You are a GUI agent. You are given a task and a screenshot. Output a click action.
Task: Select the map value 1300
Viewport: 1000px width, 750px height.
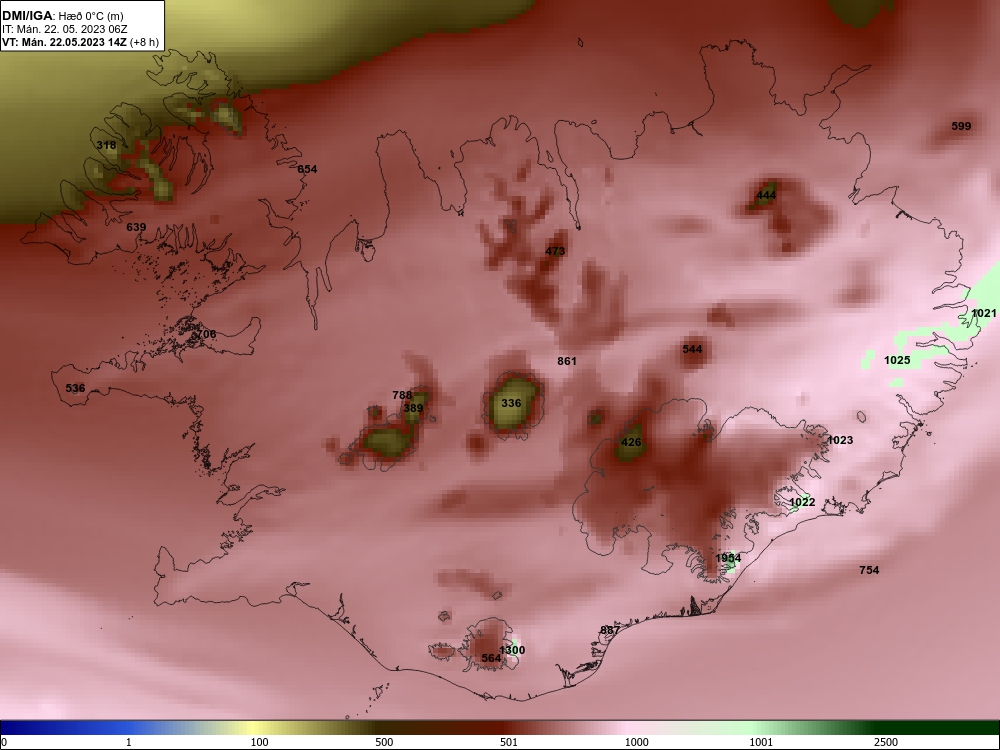pos(512,651)
